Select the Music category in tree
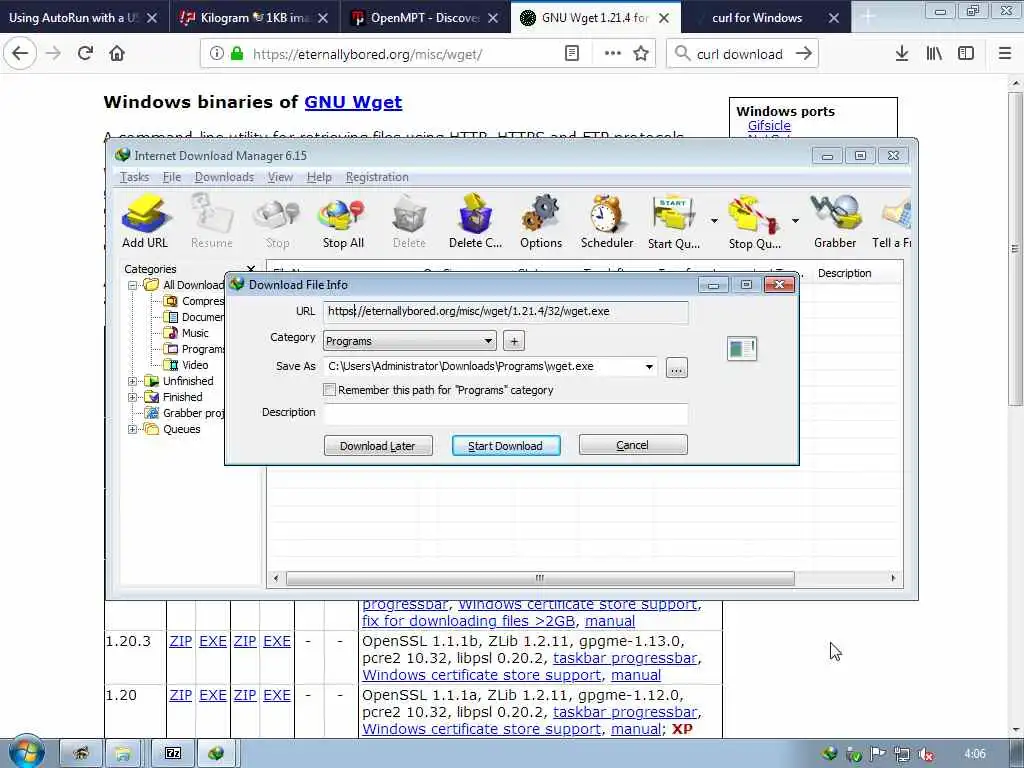The width and height of the screenshot is (1024, 768). tap(195, 333)
